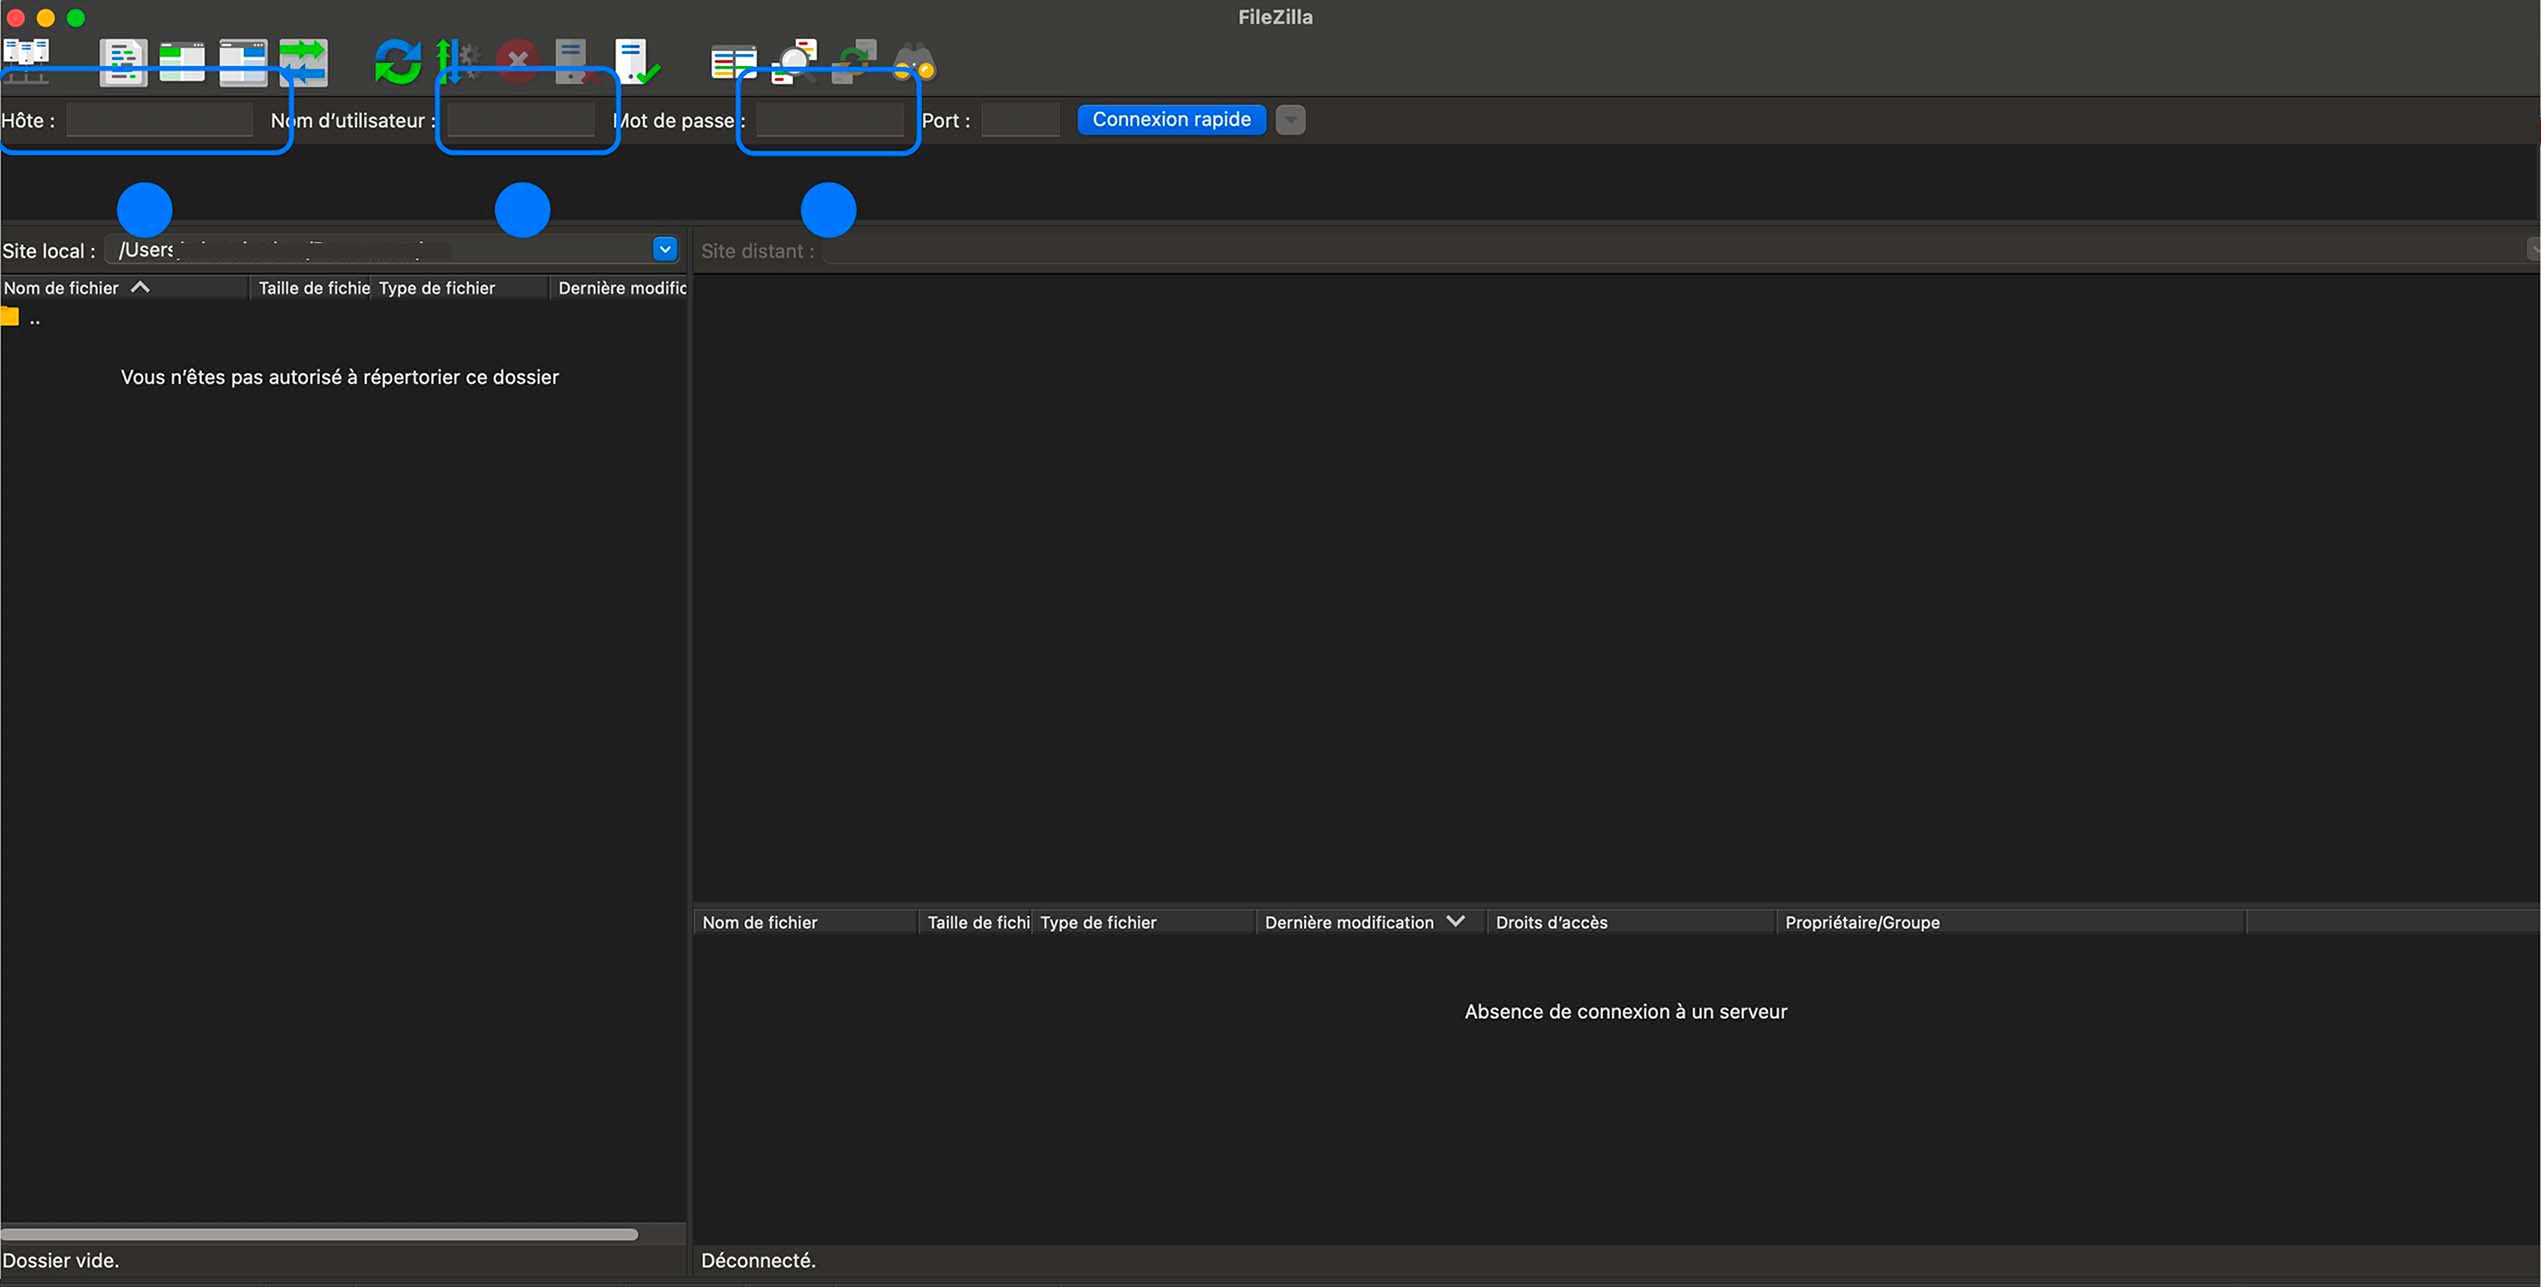Show the remote directory tree
Viewport: 2541px width, 1287px height.
click(x=243, y=60)
